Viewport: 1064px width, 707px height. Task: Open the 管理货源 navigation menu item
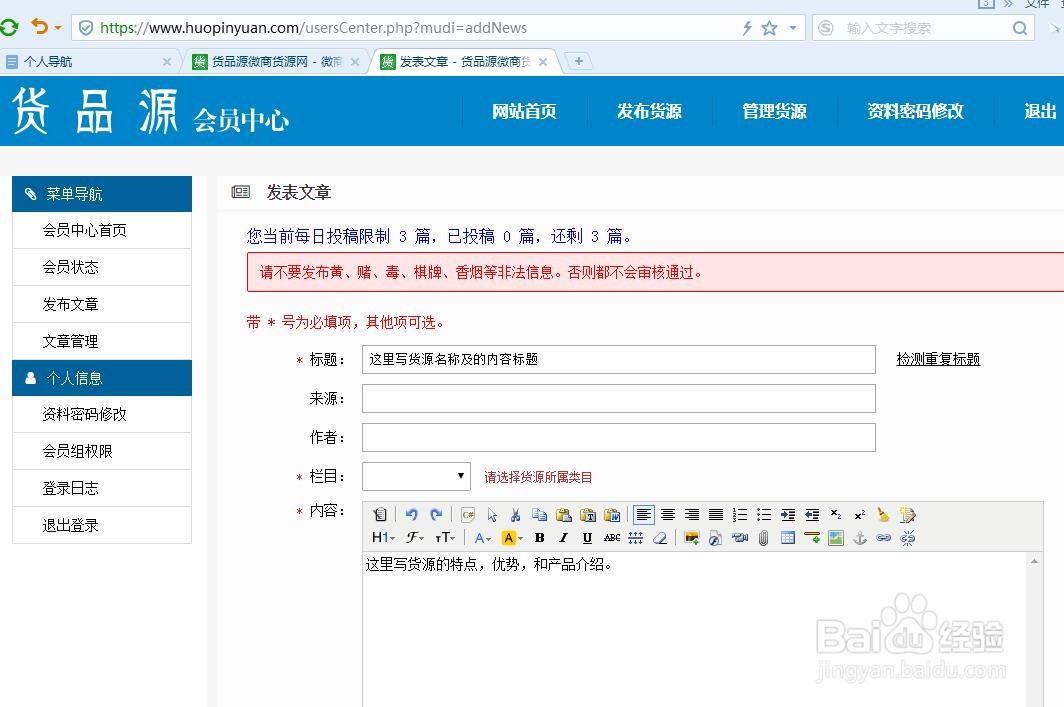point(775,111)
